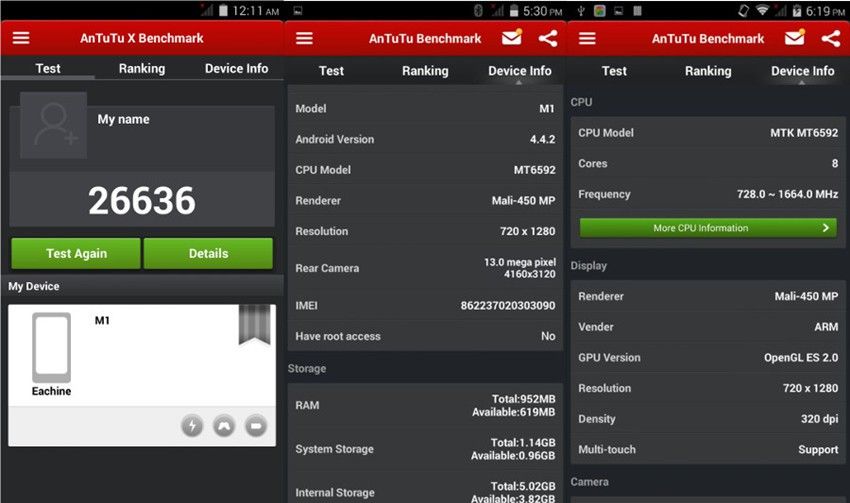
Task: Open mail messages icon in right screen
Action: (x=795, y=37)
